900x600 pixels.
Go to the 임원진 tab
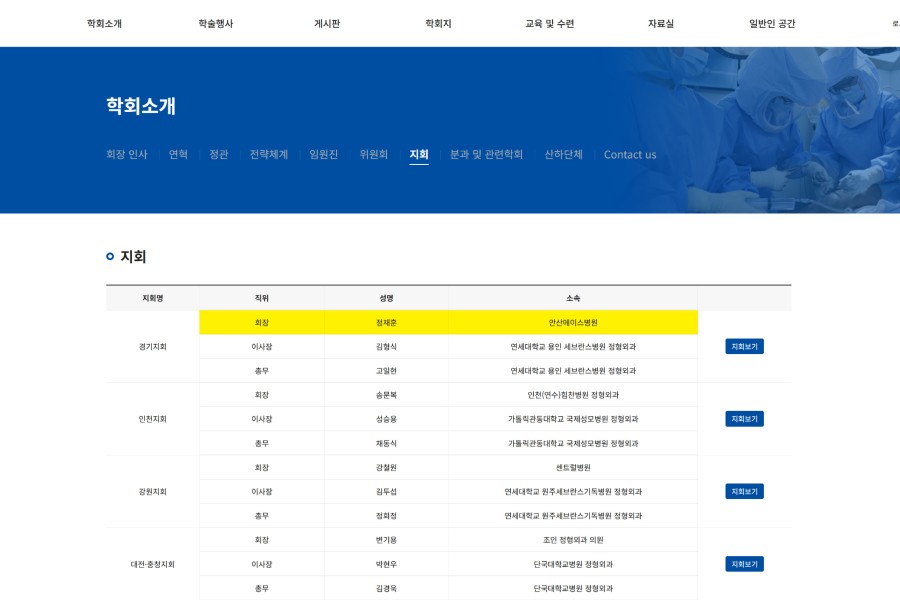click(324, 155)
